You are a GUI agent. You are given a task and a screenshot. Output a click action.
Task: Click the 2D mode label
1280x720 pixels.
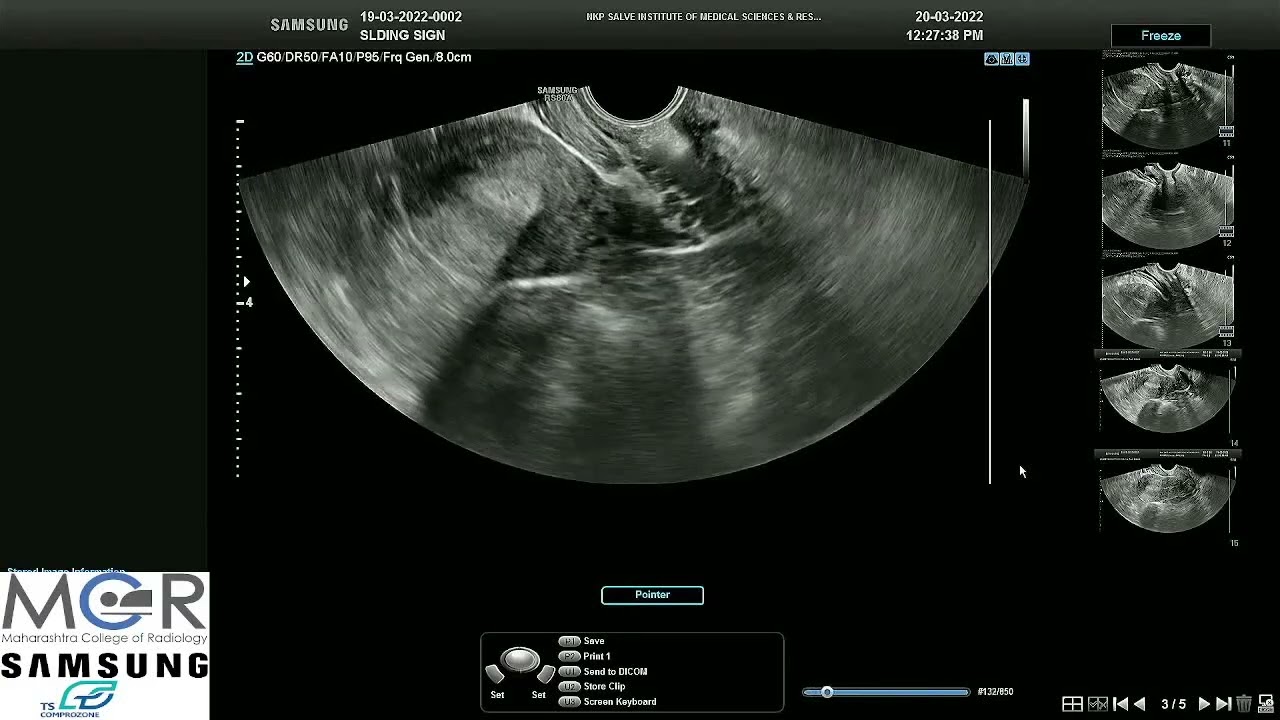click(244, 57)
